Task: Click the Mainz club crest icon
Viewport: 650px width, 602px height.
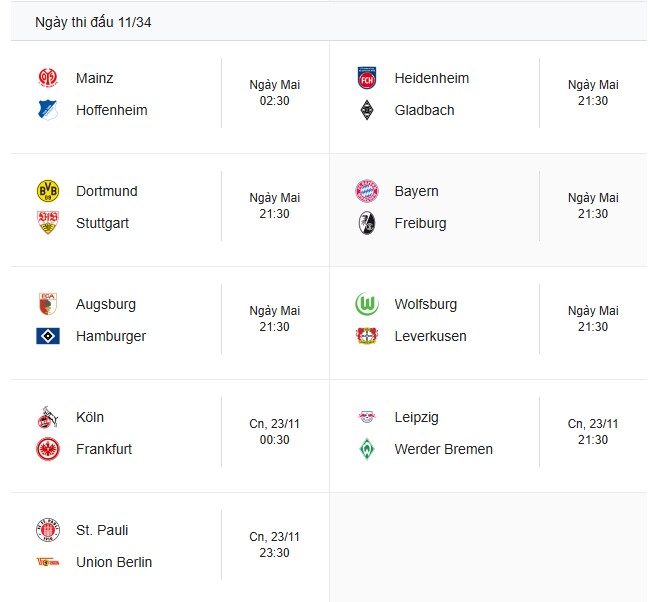Action: 47,78
